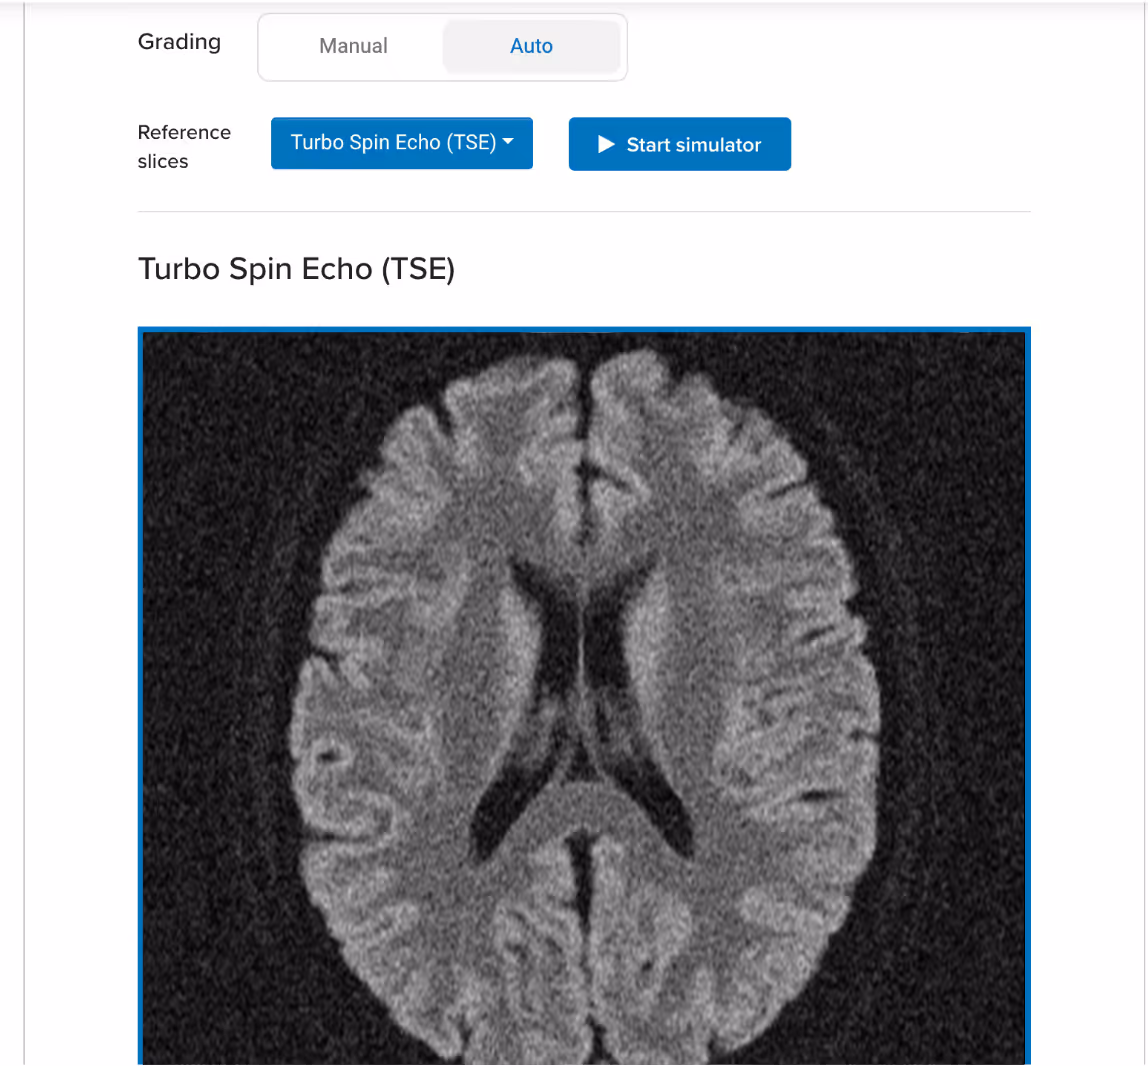Click the play icon on Start simulator
1148x1066 pixels.
tap(605, 144)
